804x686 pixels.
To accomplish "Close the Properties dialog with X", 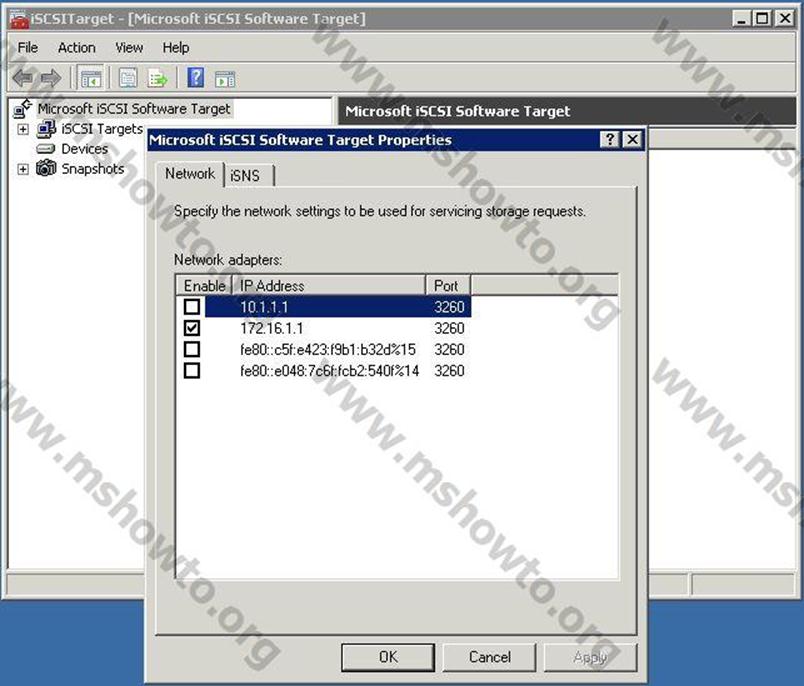I will (633, 139).
